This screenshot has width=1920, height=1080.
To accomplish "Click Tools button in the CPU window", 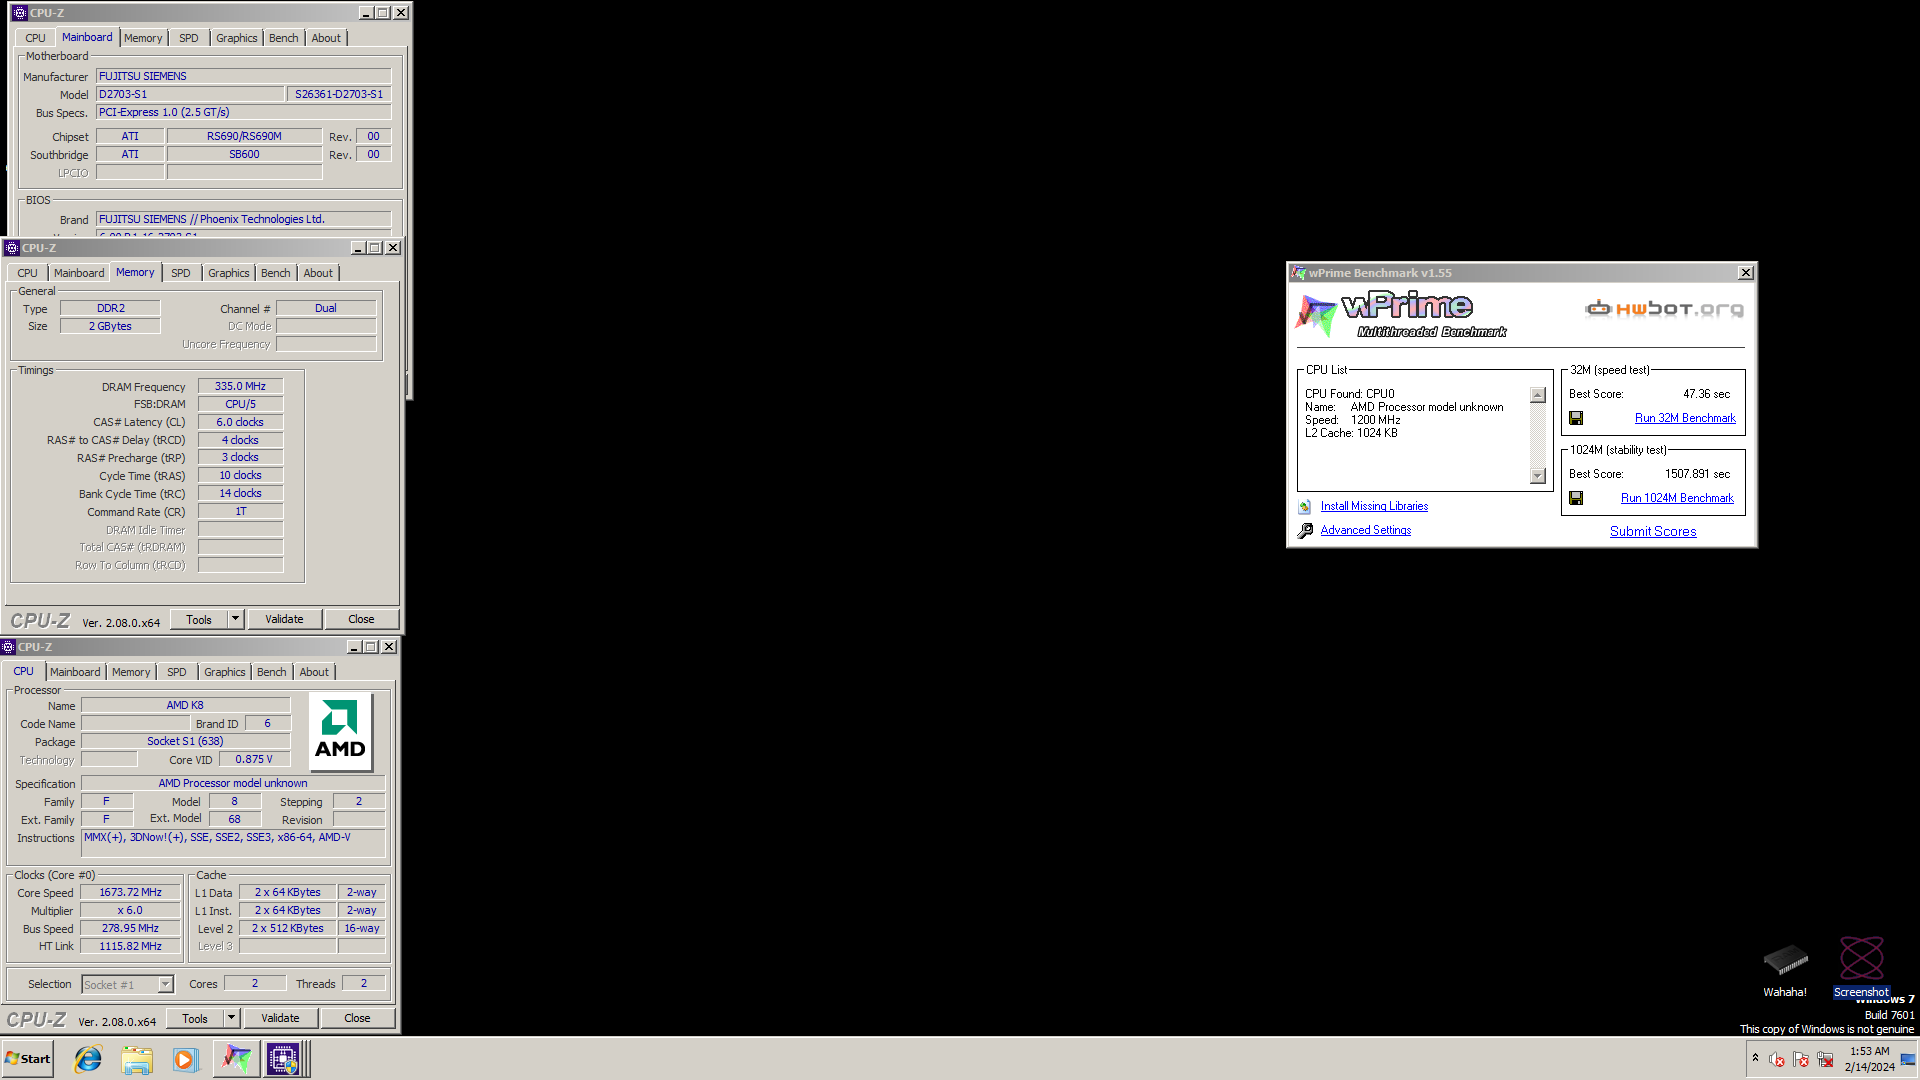I will click(x=195, y=1018).
